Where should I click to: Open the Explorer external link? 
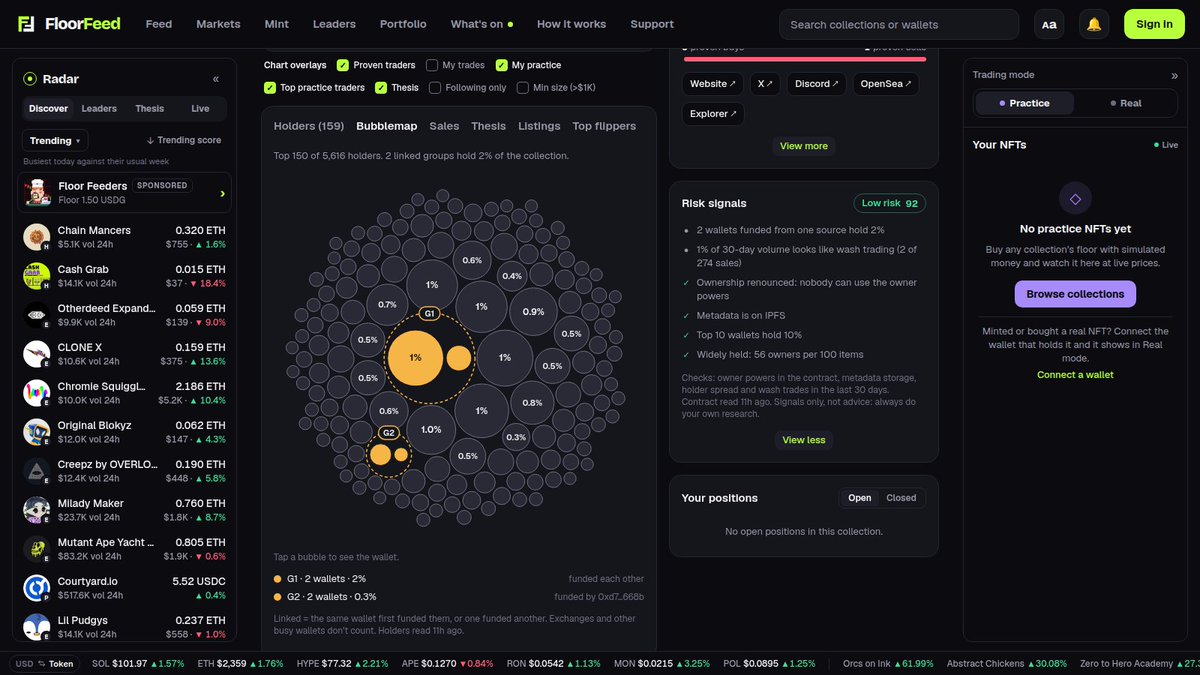pyautogui.click(x=713, y=114)
